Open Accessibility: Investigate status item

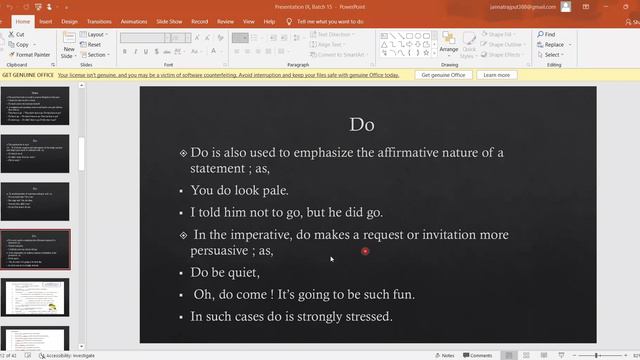point(67,356)
